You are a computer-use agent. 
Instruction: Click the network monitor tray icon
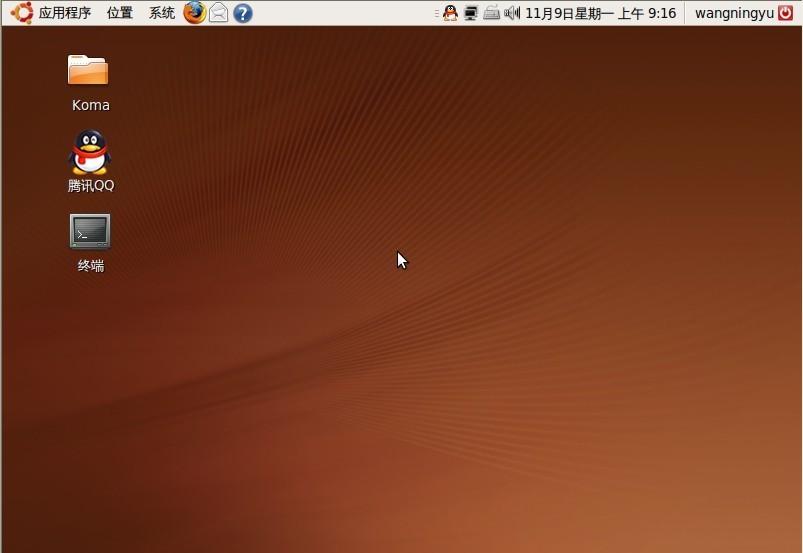[471, 13]
